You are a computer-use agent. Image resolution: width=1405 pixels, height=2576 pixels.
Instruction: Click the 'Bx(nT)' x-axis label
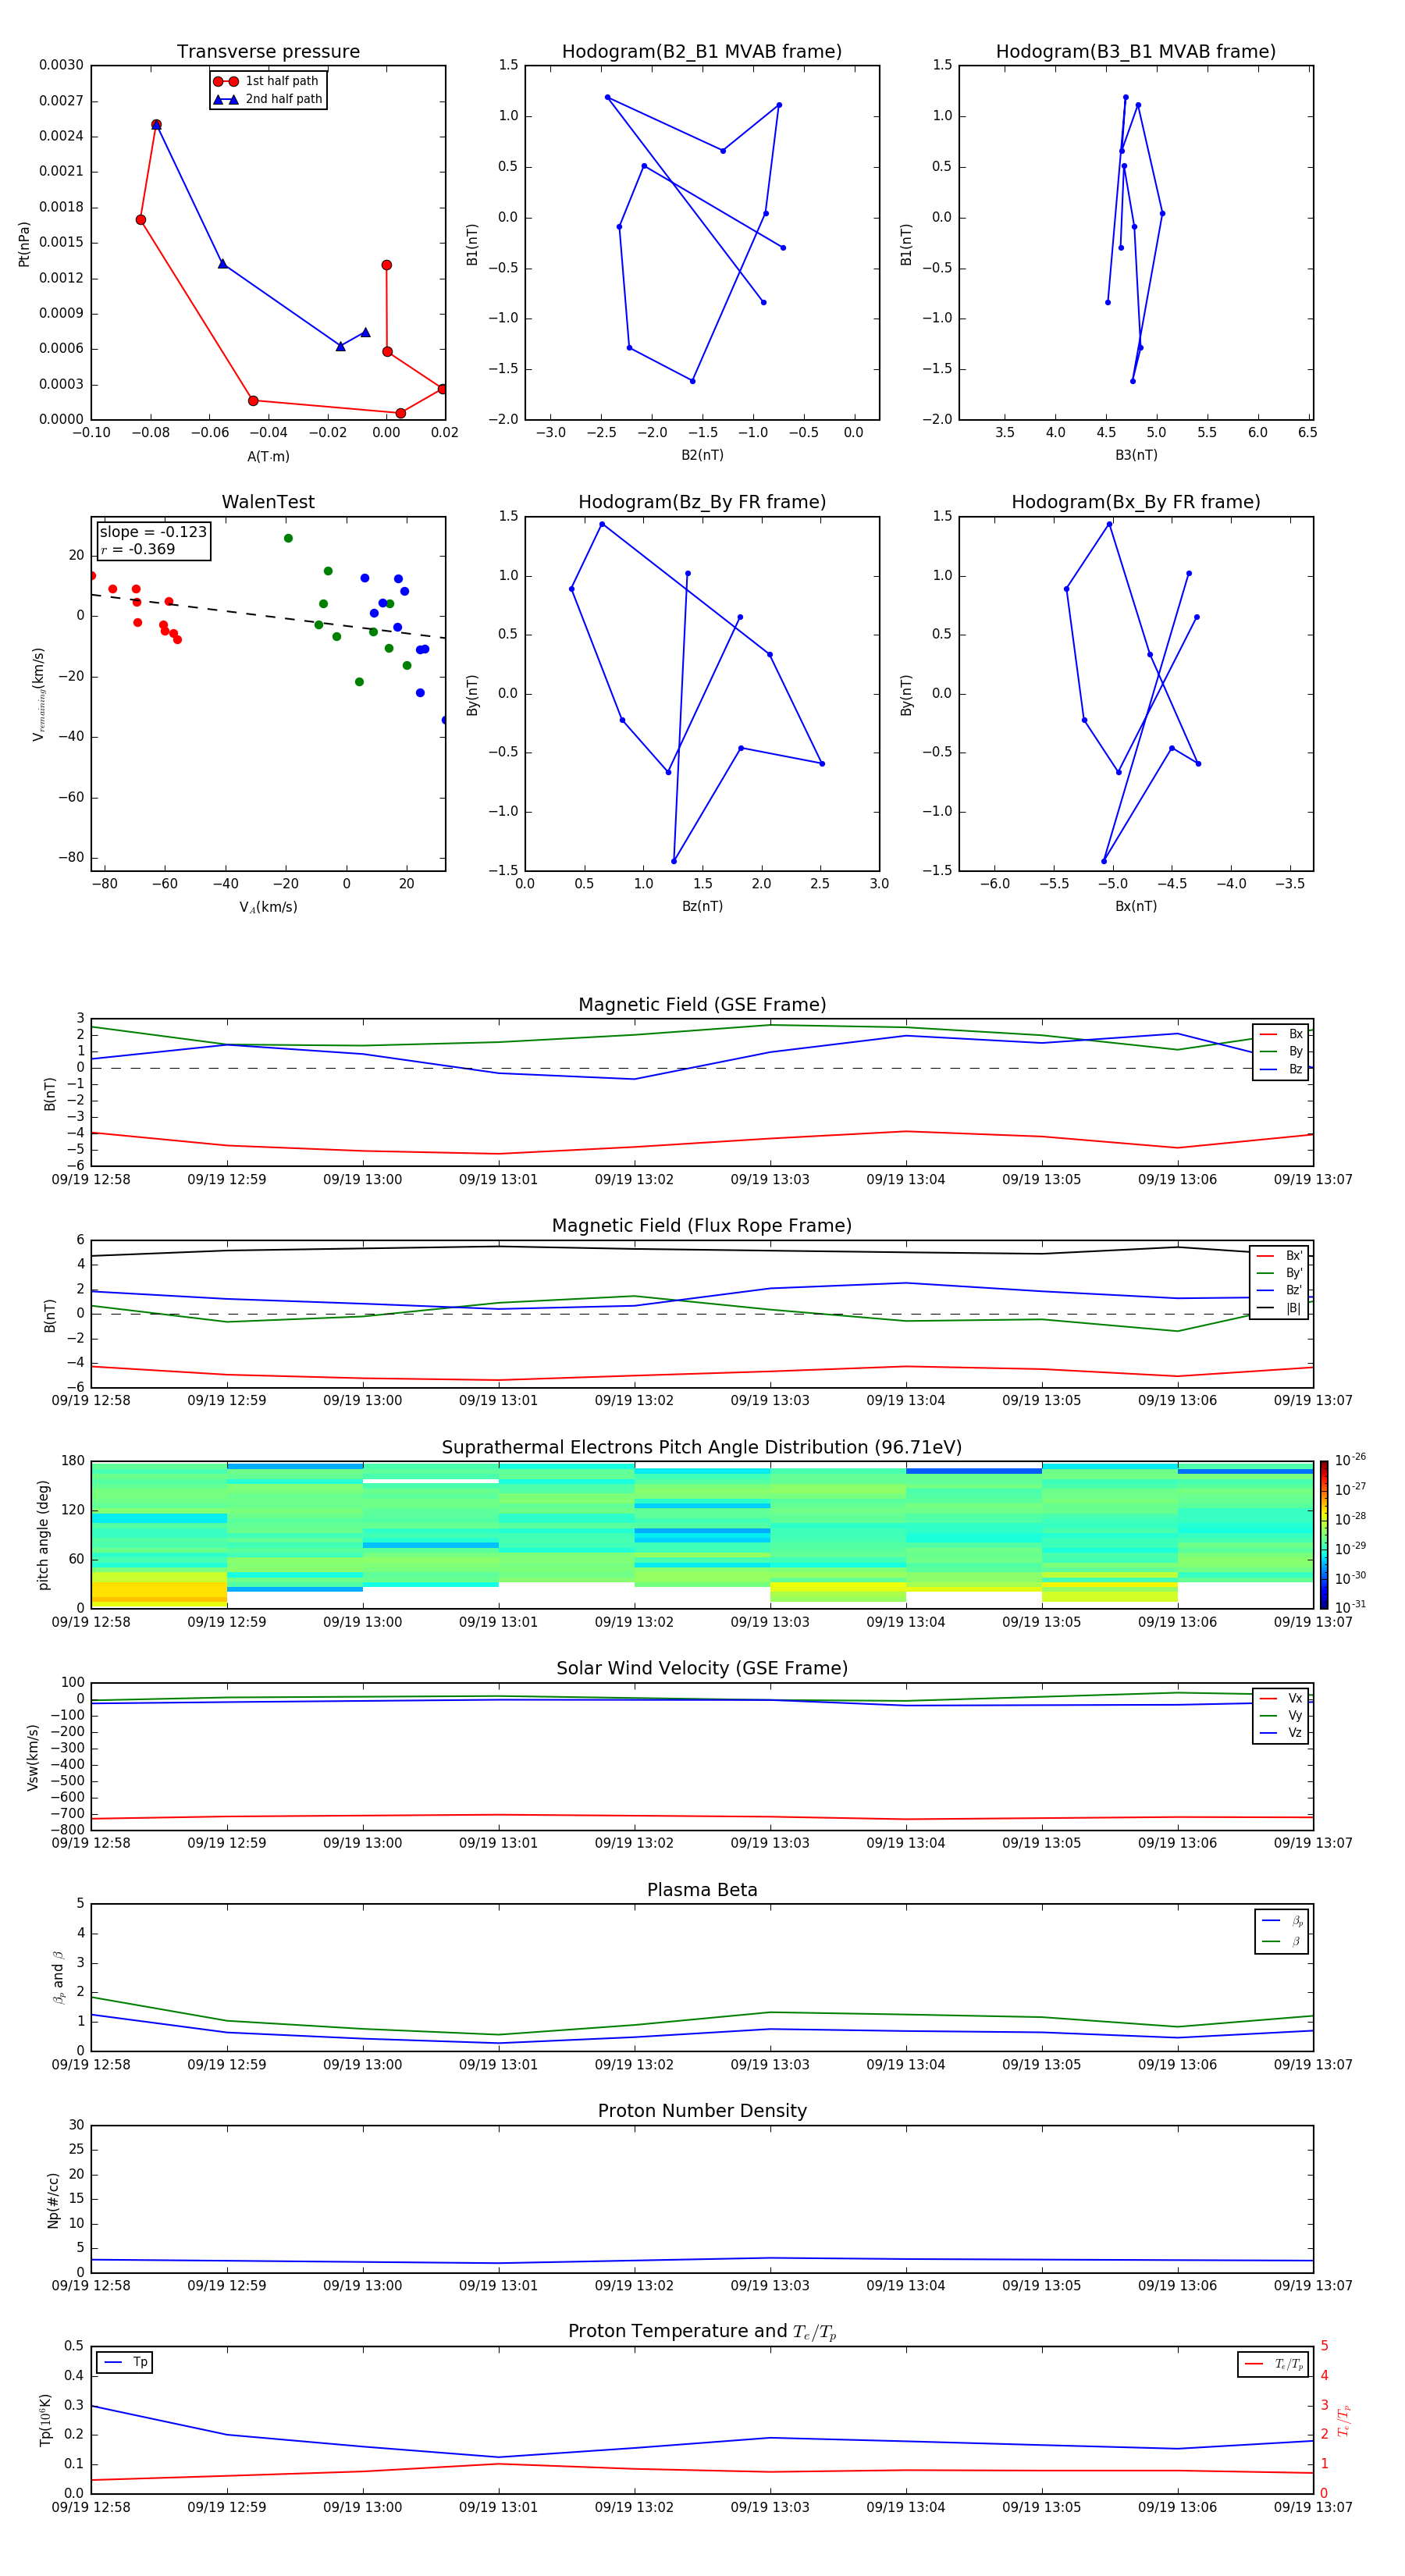1136,907
